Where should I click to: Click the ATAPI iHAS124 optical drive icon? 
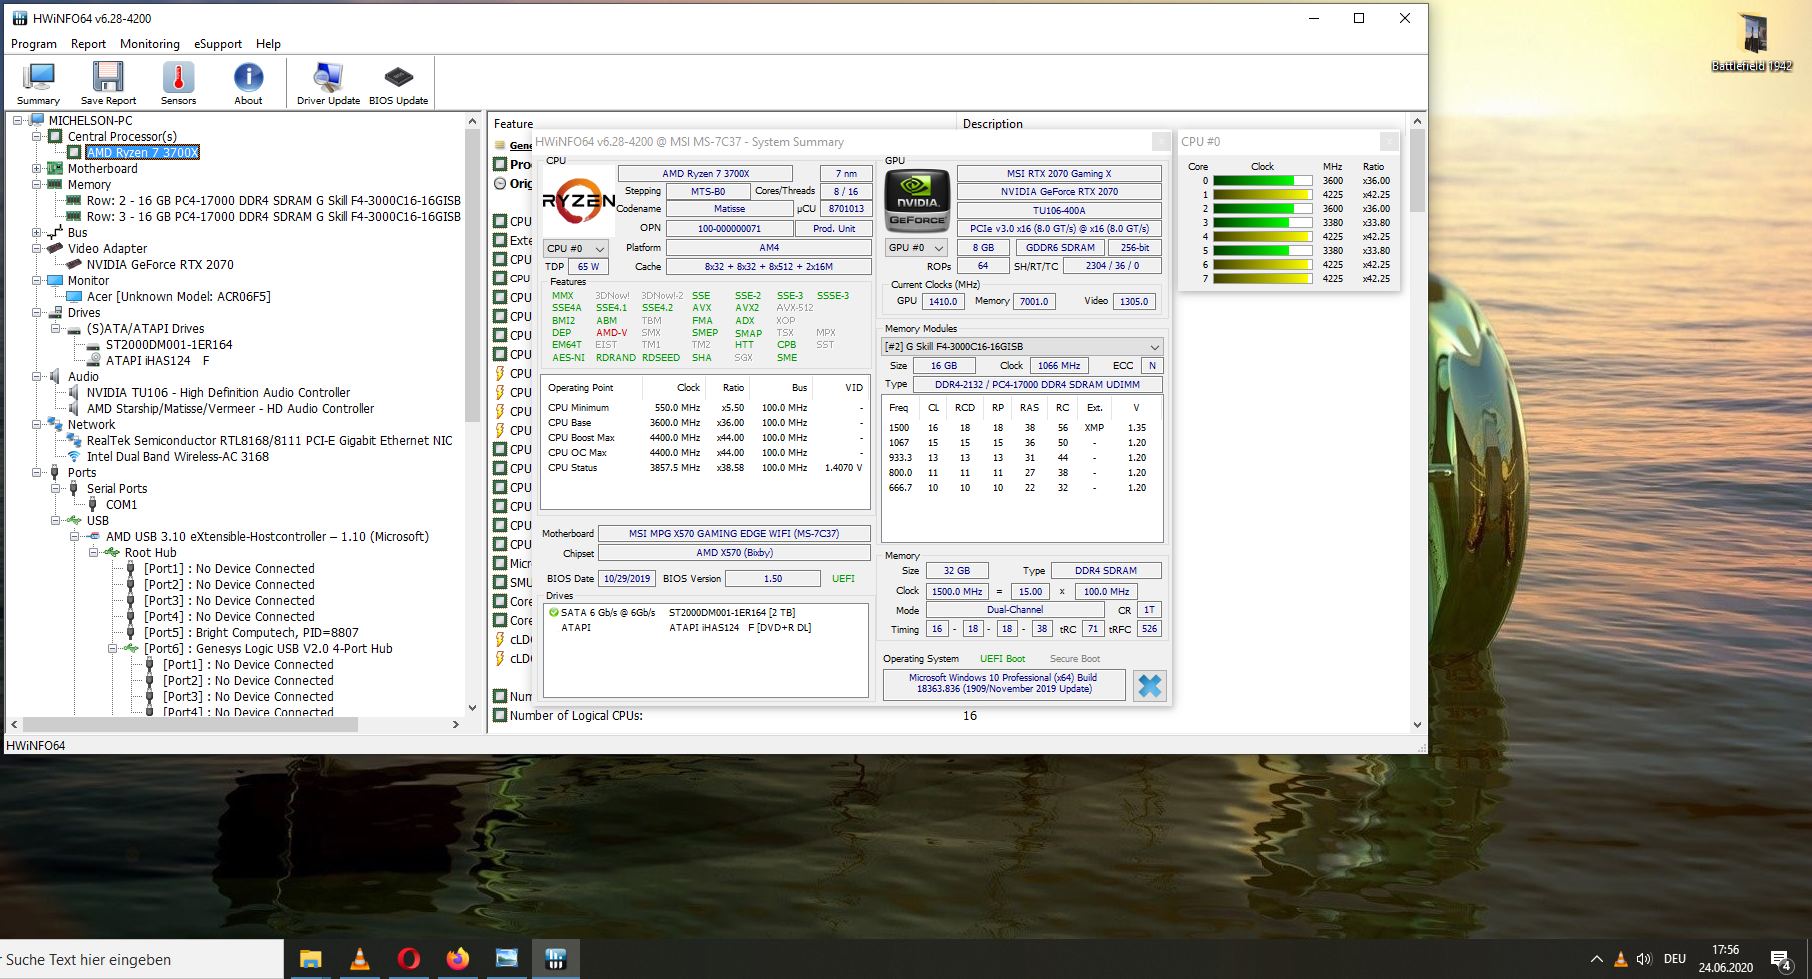click(x=94, y=361)
